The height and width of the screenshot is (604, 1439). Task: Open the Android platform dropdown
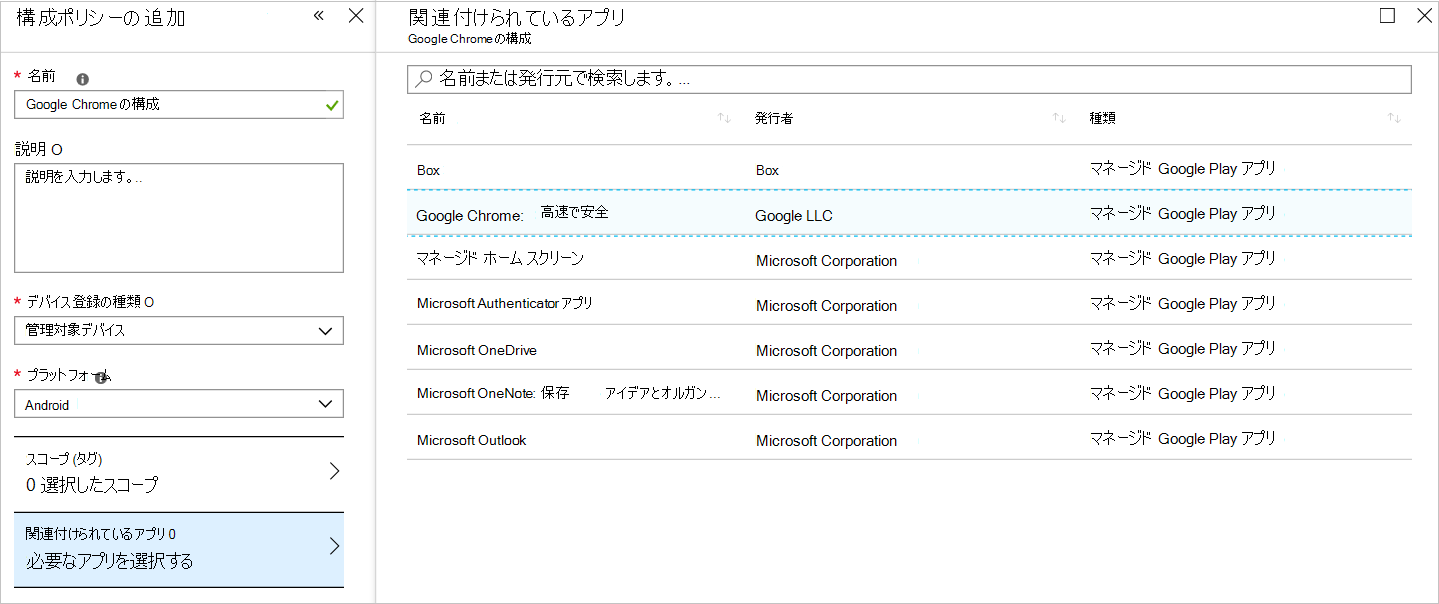[x=179, y=404]
